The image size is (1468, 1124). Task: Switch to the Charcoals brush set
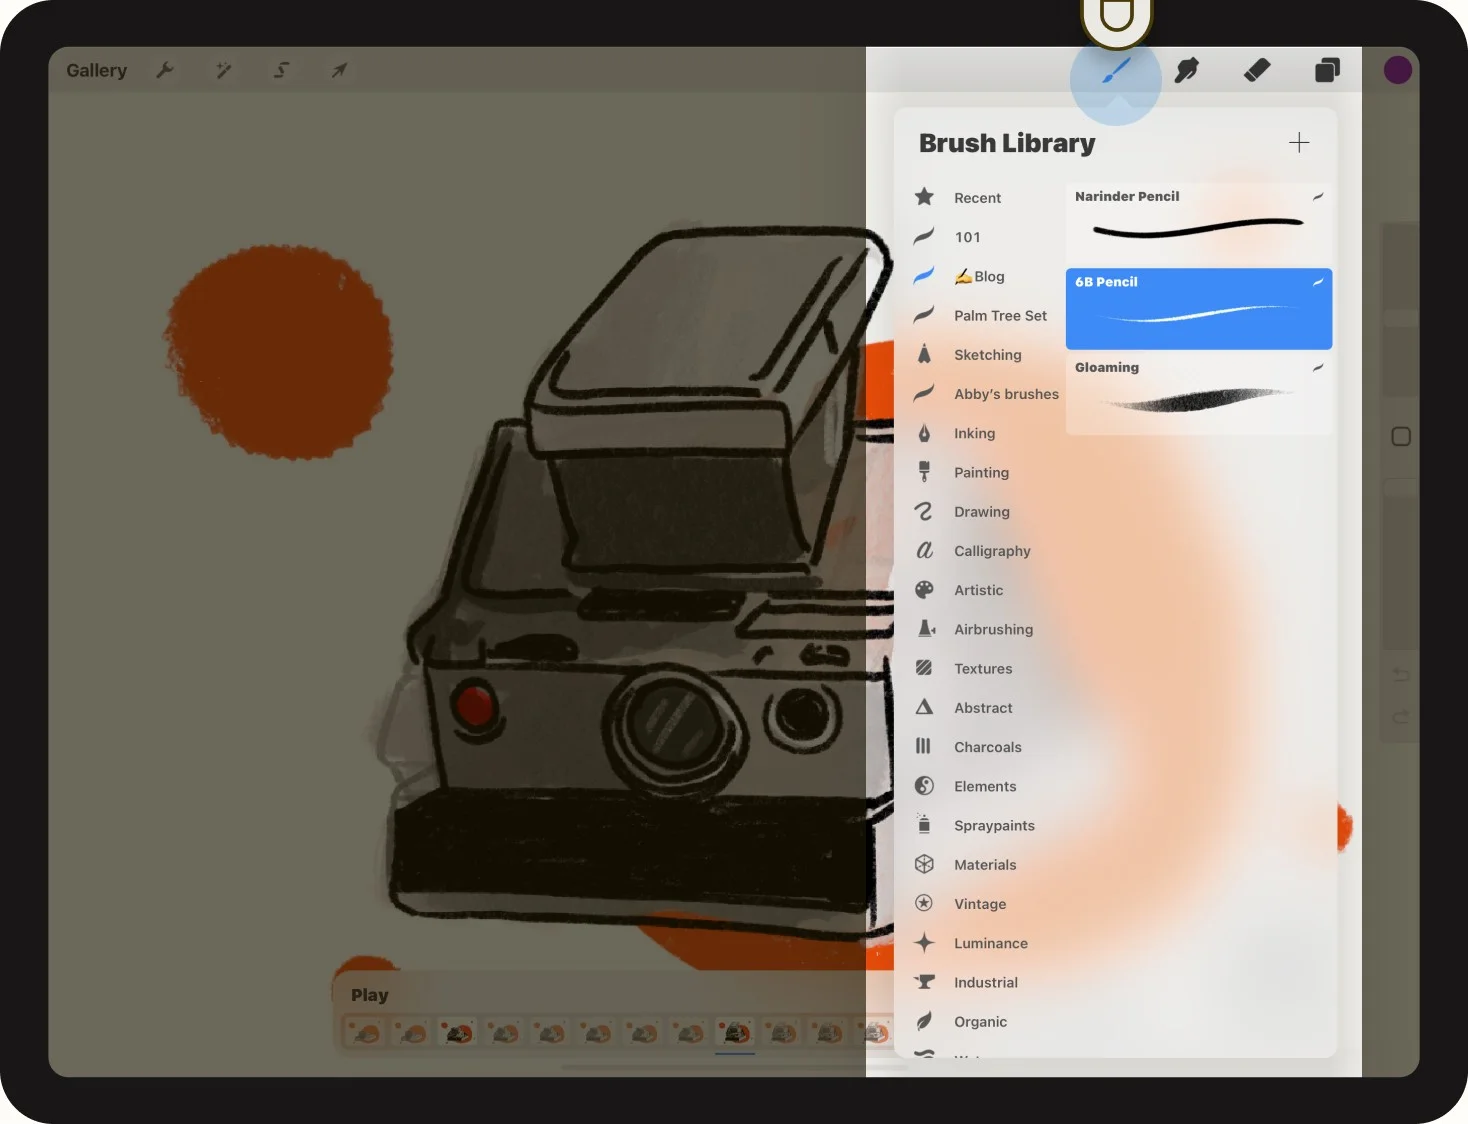click(x=988, y=747)
